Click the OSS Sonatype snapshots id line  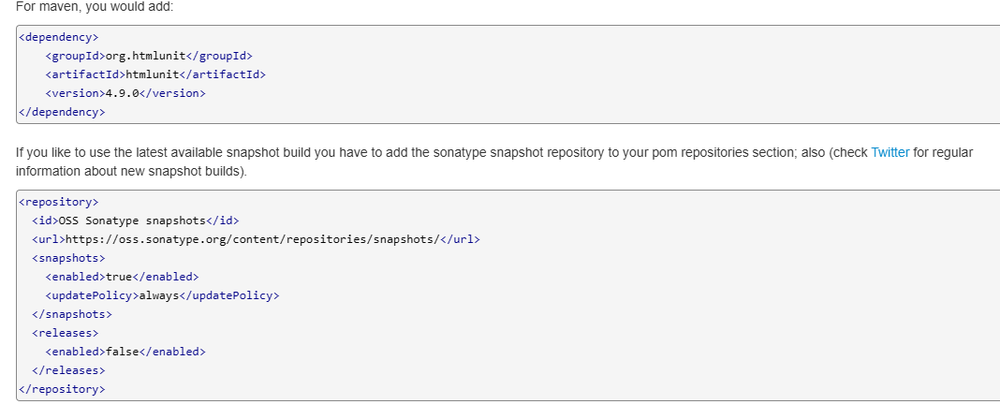[x=136, y=221]
